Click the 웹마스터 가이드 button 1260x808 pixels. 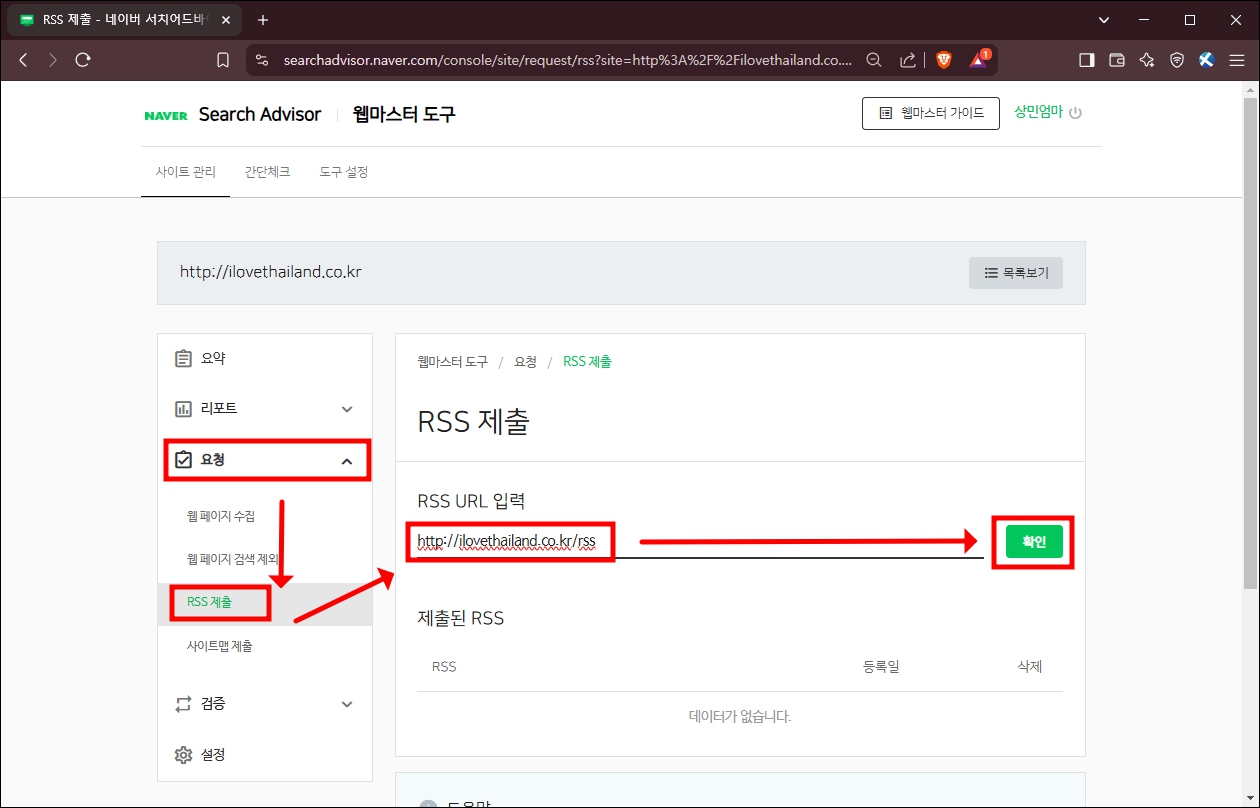click(x=930, y=113)
